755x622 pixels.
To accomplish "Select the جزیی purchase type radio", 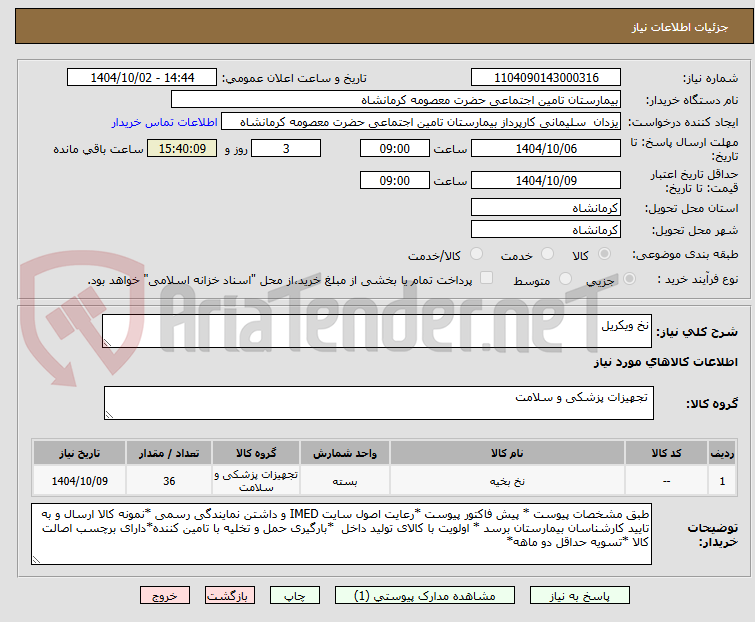I will (x=629, y=279).
